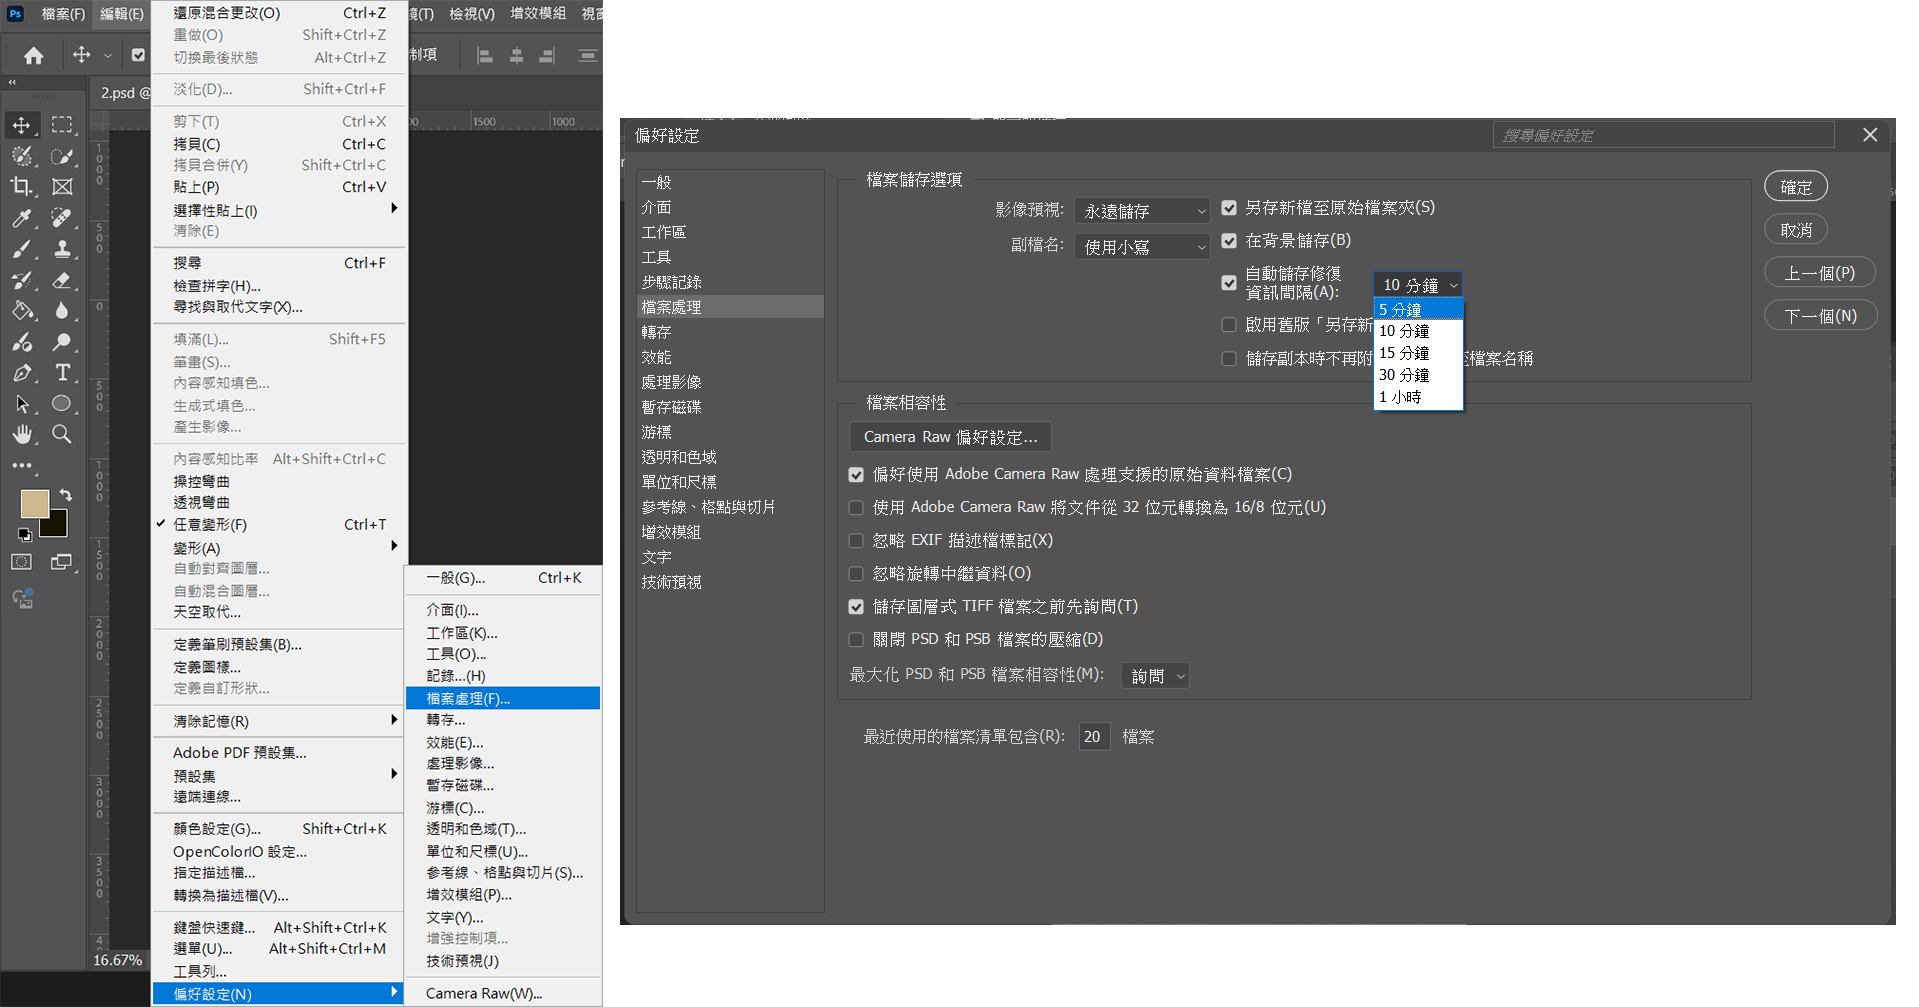Open the 最大化相容性 詢問 dropdown
Screen dimensions: 1919x1007
click(x=1156, y=676)
